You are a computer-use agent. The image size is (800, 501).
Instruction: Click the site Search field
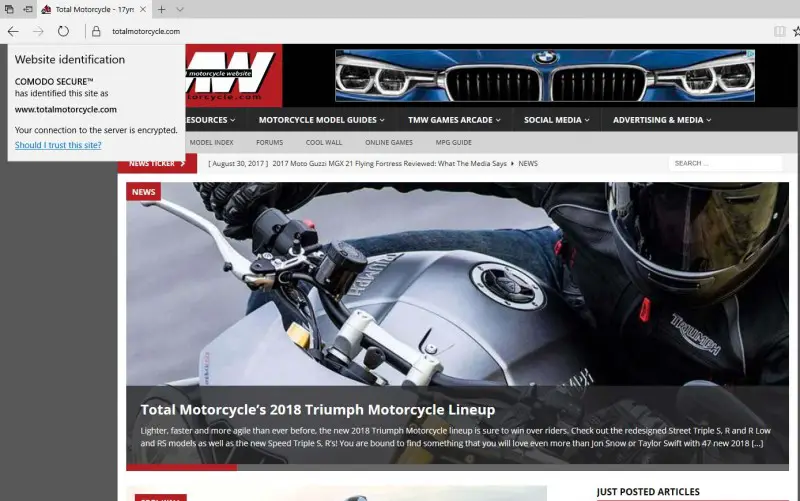pyautogui.click(x=725, y=163)
